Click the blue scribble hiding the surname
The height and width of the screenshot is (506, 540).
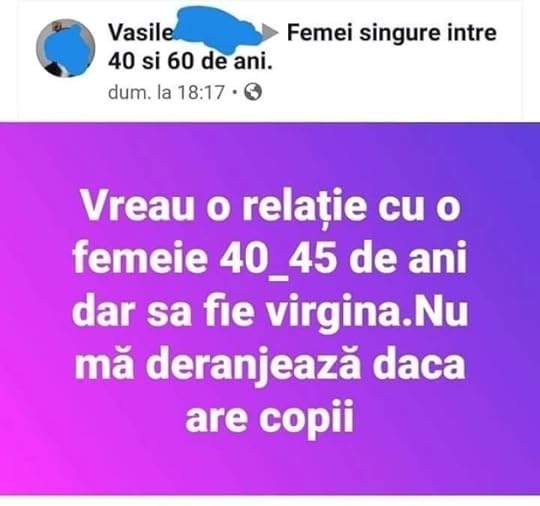218,28
